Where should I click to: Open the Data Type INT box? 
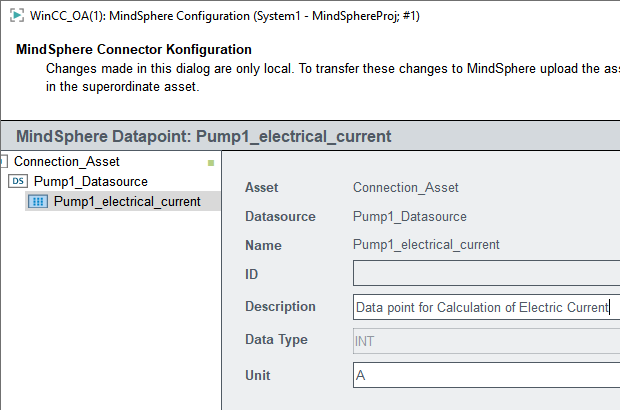pyautogui.click(x=486, y=341)
